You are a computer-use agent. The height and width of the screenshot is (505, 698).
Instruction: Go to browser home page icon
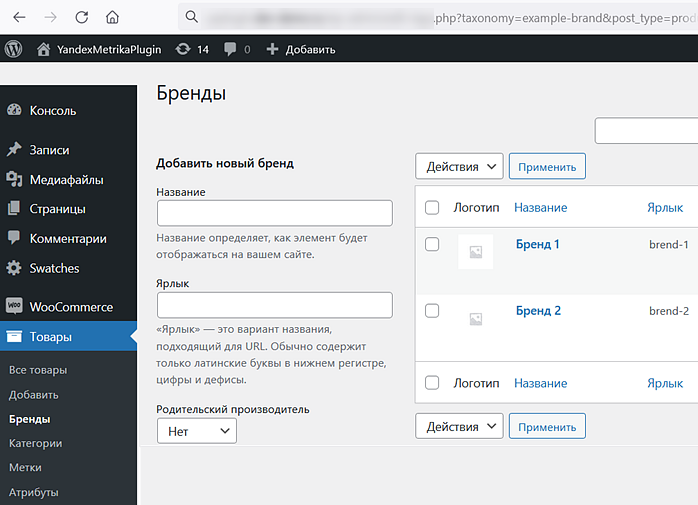pos(112,17)
